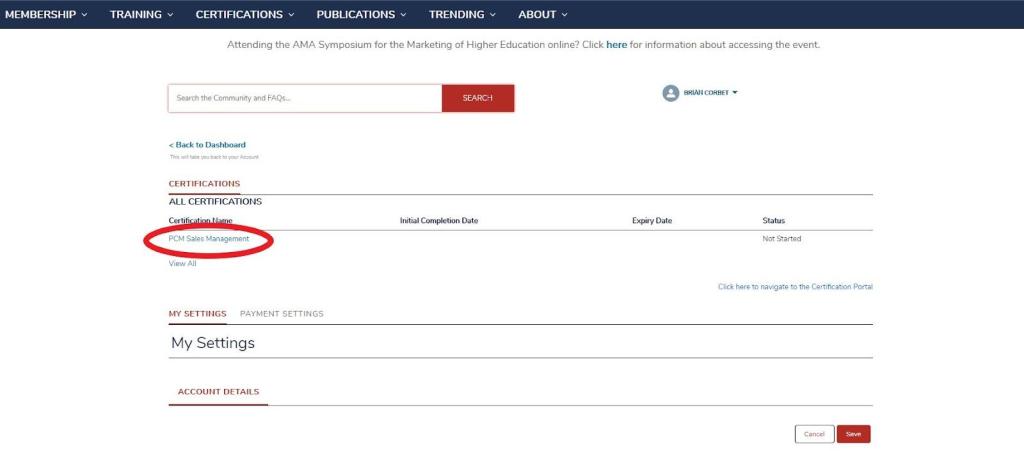Navigate to the Certification Portal link
1024x451 pixels.
(795, 287)
